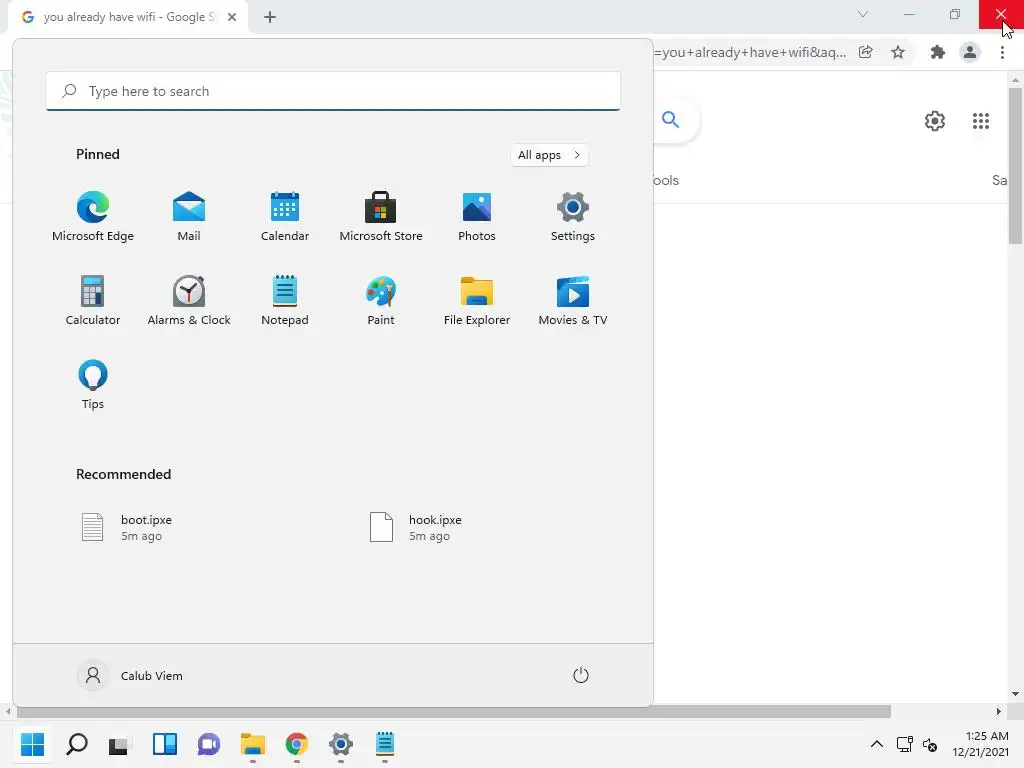Show hidden icons in system tray

coord(876,744)
